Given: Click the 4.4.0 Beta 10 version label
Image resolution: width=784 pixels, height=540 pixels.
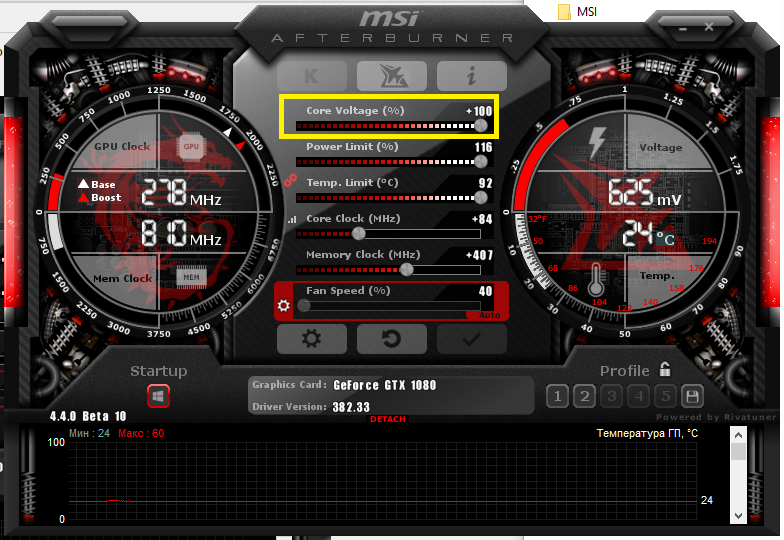Looking at the screenshot, I should point(88,416).
